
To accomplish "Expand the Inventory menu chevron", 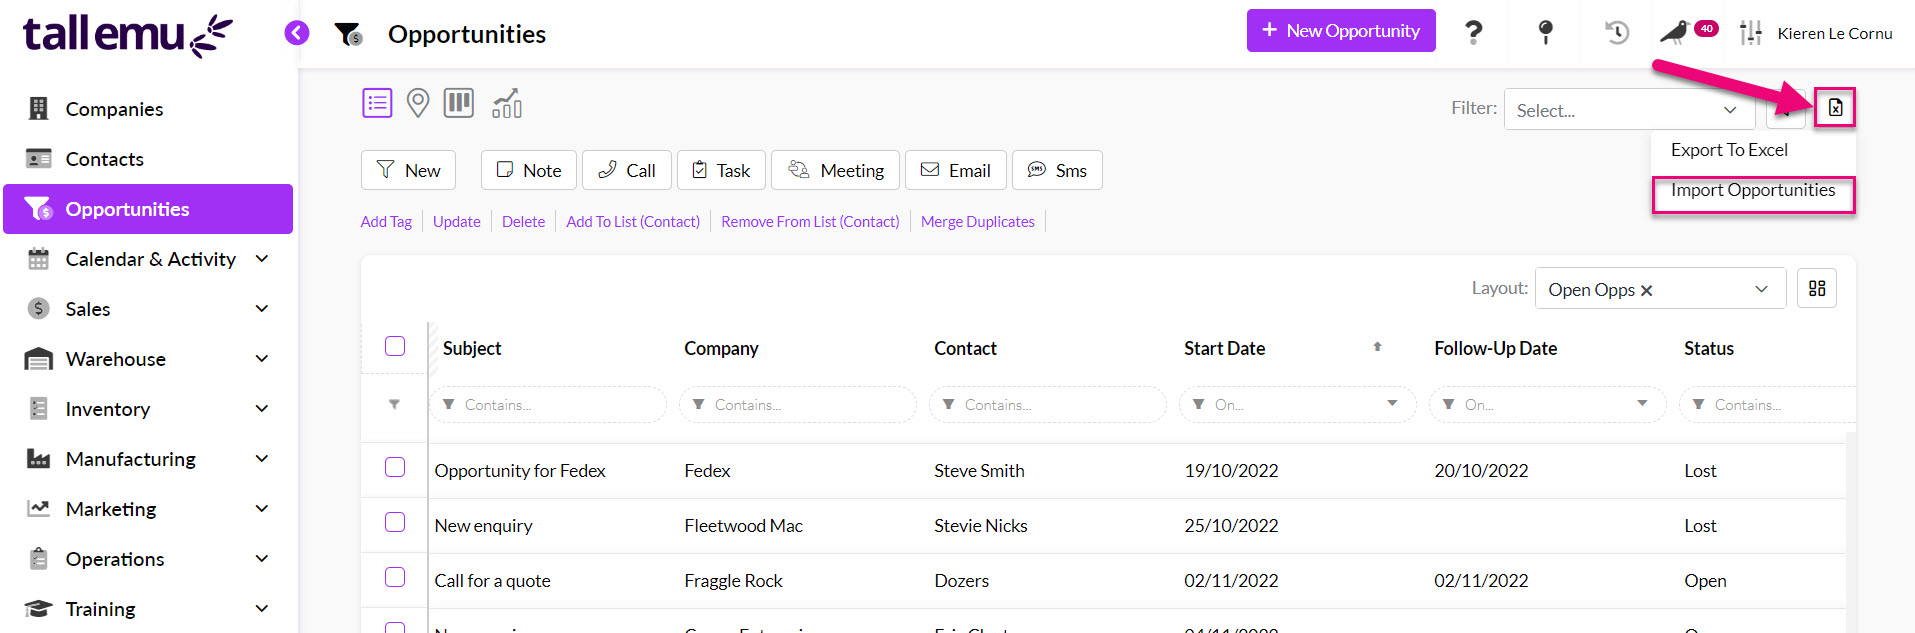I will [x=262, y=408].
